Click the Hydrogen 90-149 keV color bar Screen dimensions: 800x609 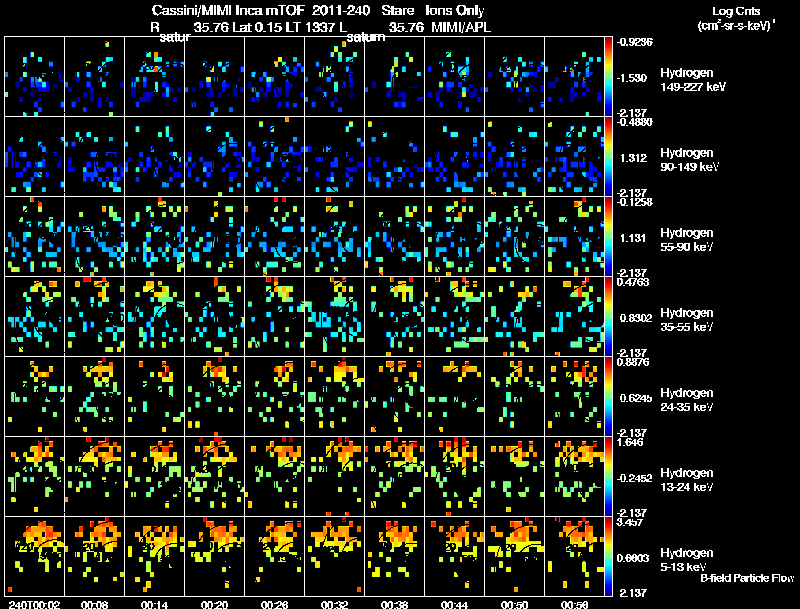pyautogui.click(x=608, y=157)
